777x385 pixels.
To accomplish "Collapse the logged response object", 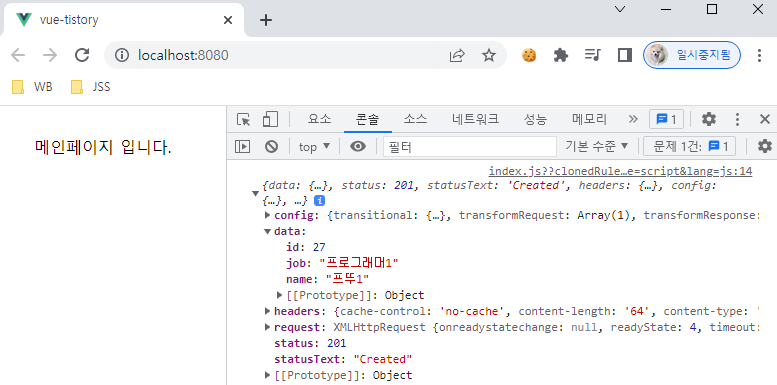I will 255,193.
